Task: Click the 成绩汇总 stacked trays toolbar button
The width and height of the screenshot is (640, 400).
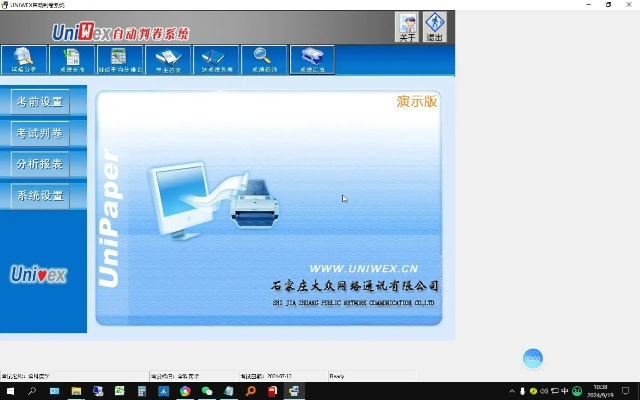Action: 312,60
